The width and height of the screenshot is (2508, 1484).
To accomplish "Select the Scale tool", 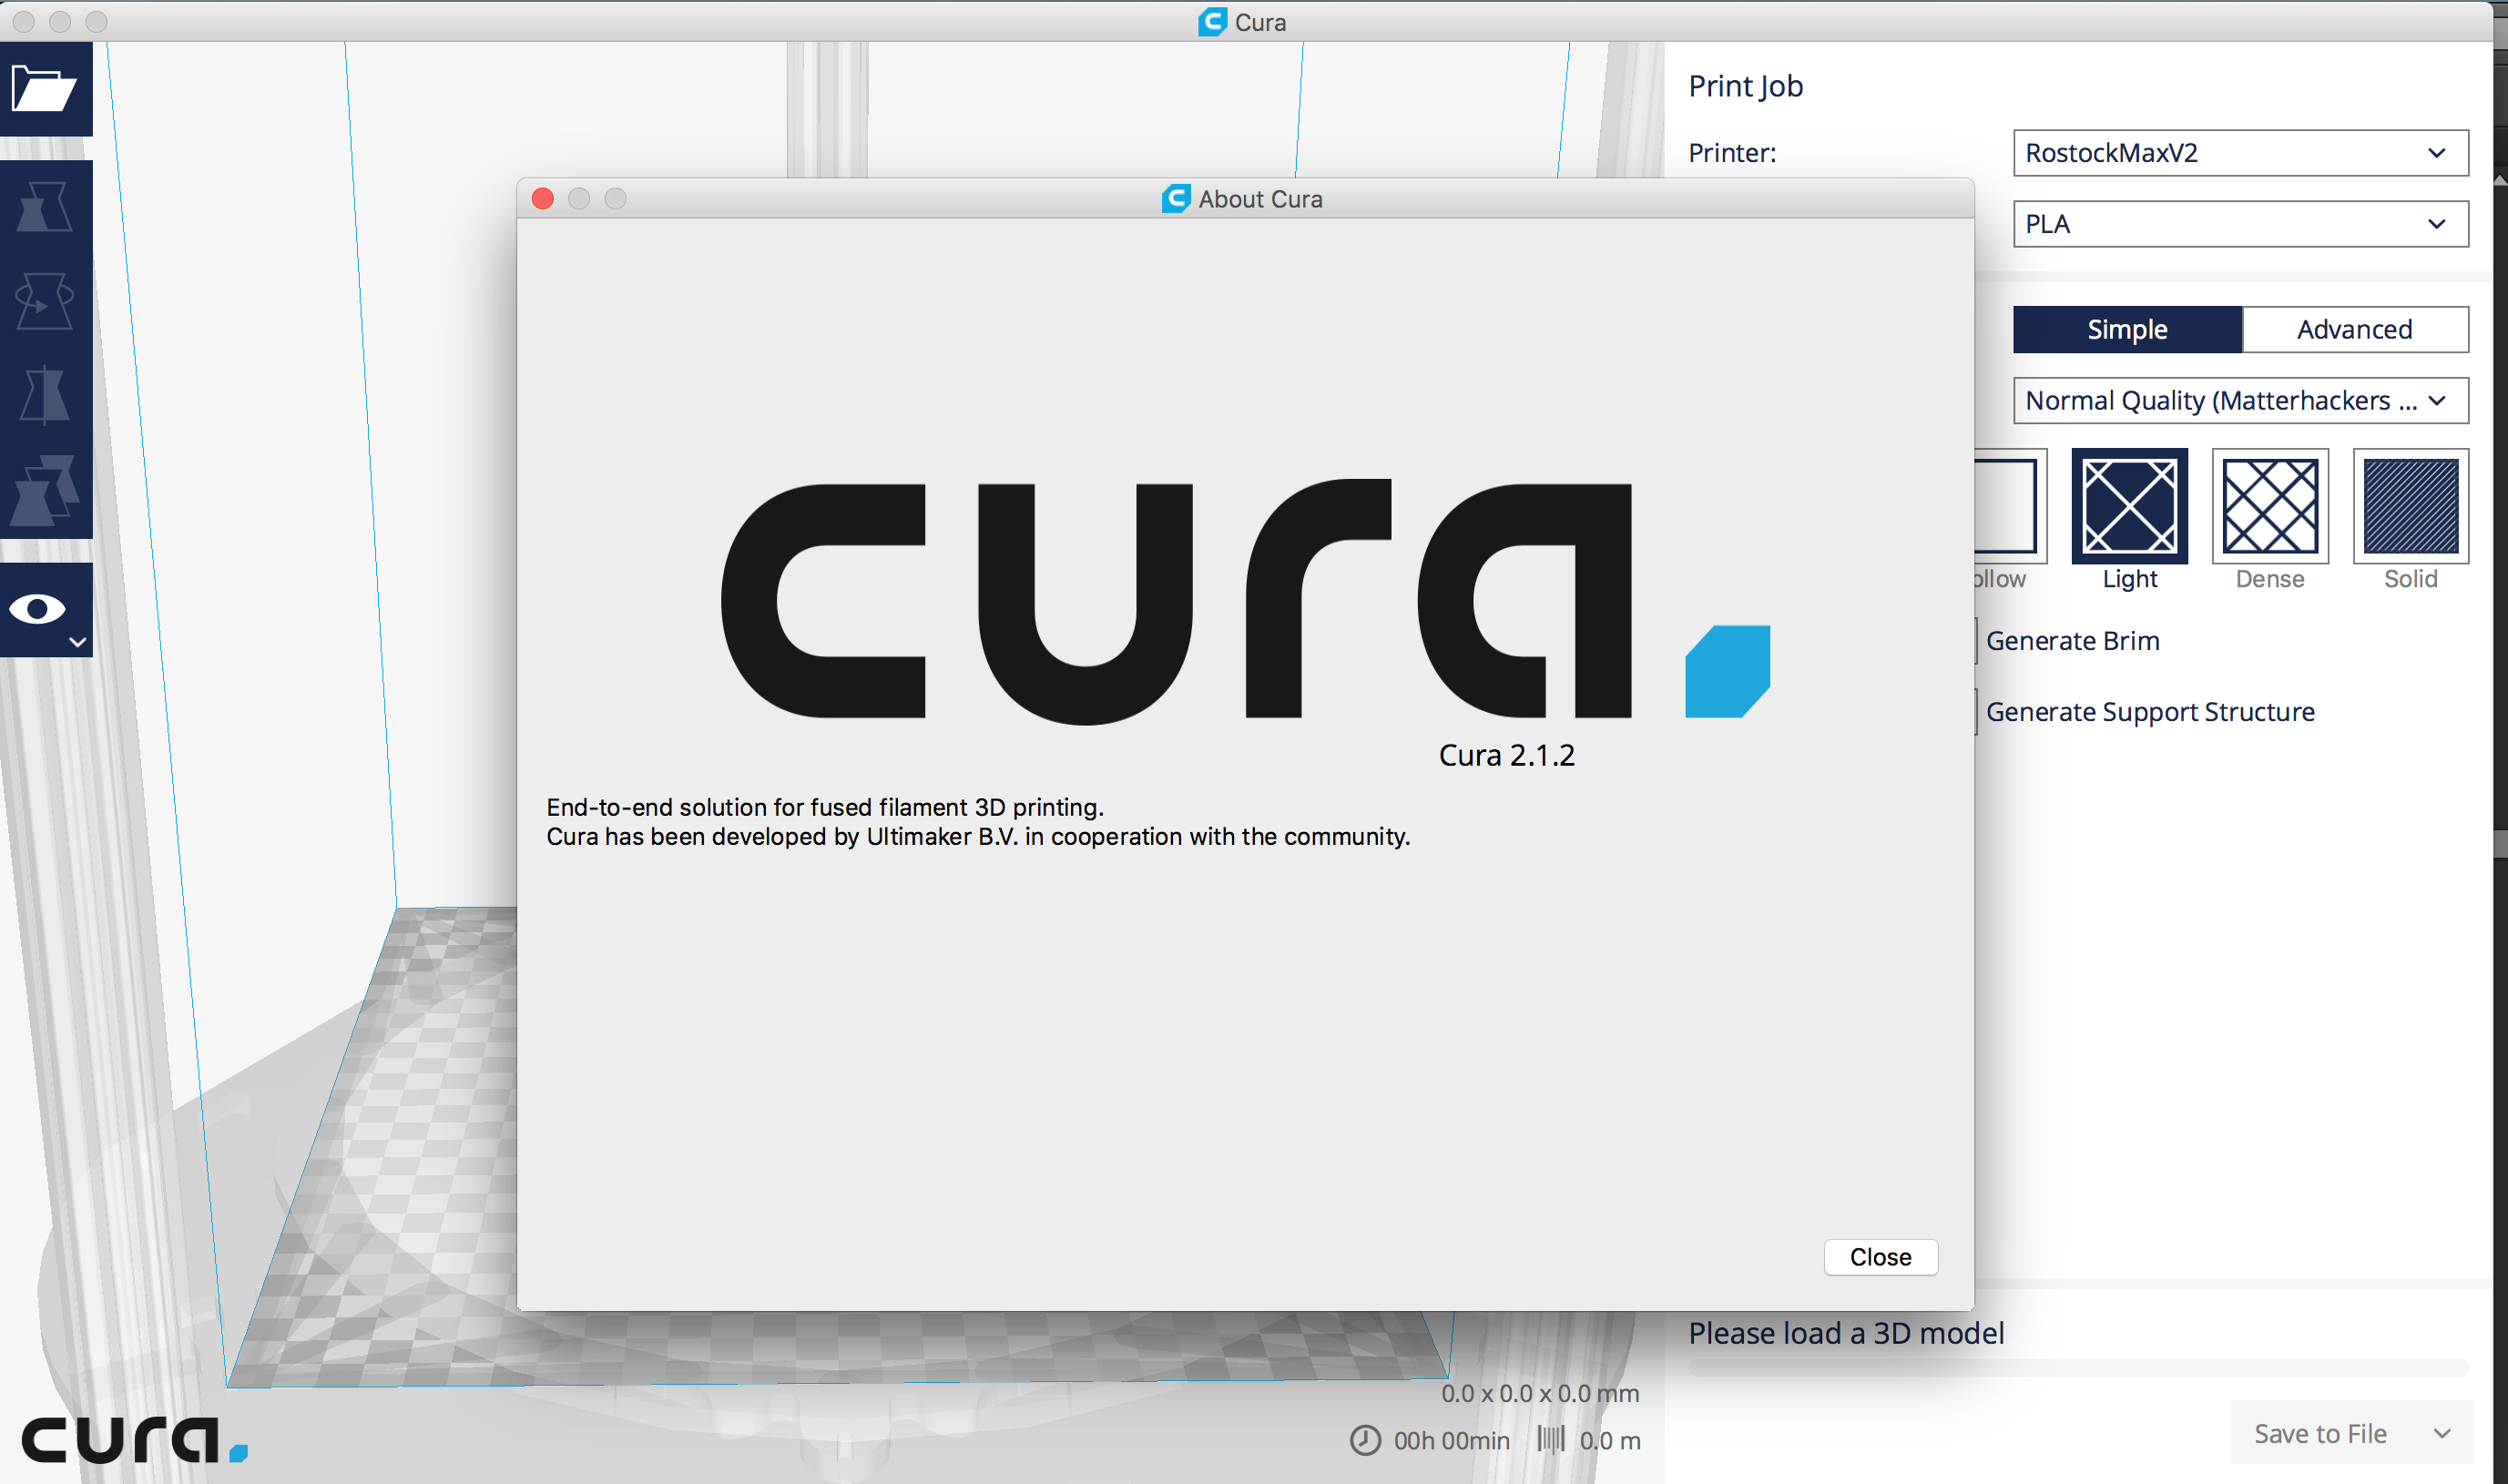I will pos(45,208).
